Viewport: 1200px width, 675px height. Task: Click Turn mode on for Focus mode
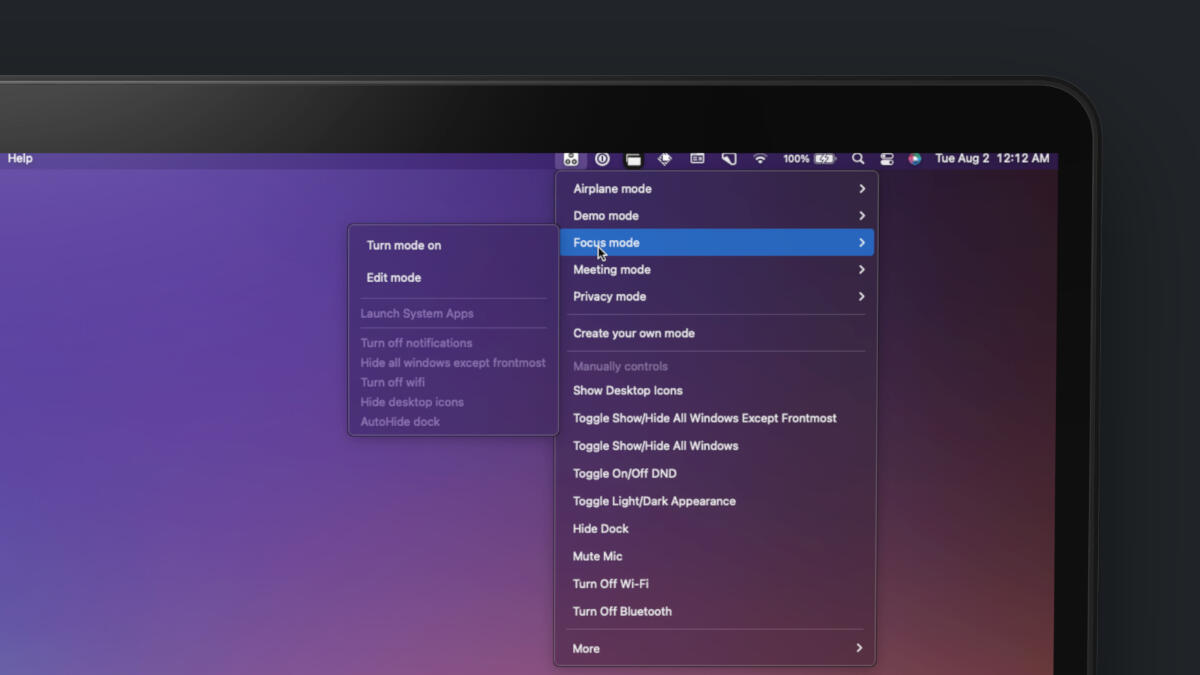(404, 245)
